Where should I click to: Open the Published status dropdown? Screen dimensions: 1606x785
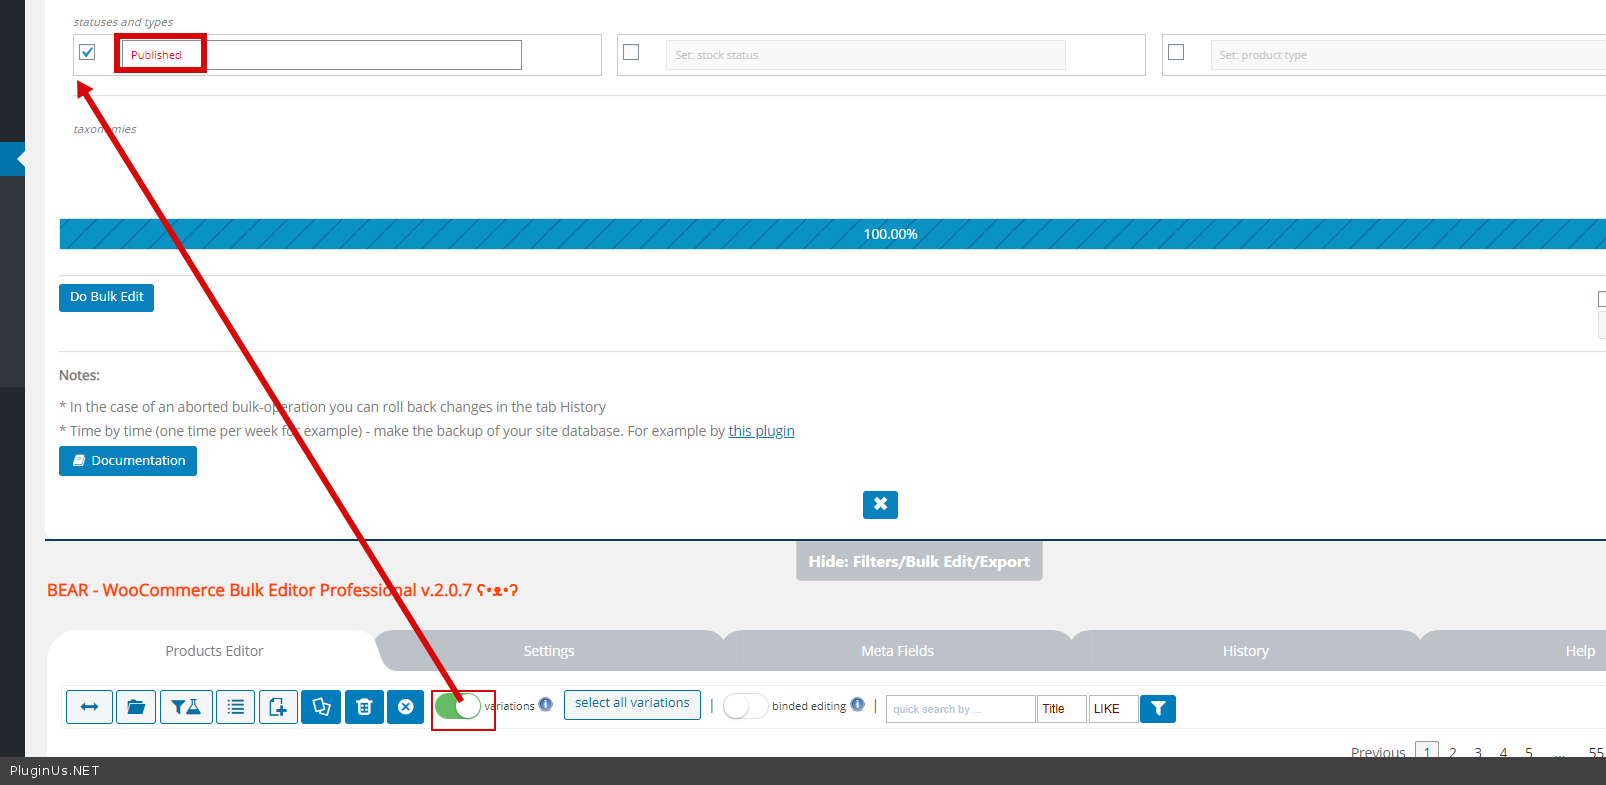tap(321, 55)
